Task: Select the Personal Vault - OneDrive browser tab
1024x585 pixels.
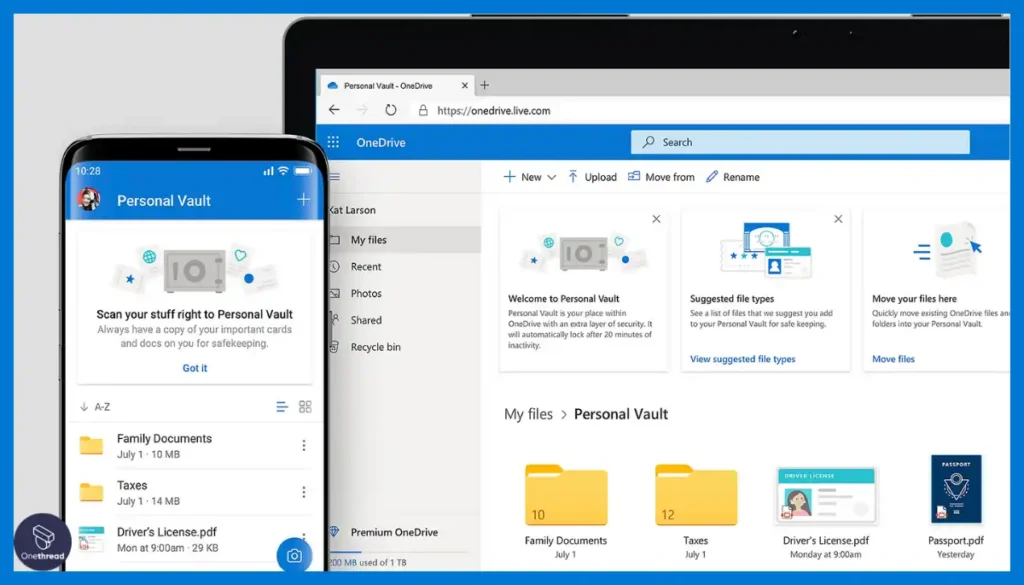Action: click(x=398, y=86)
